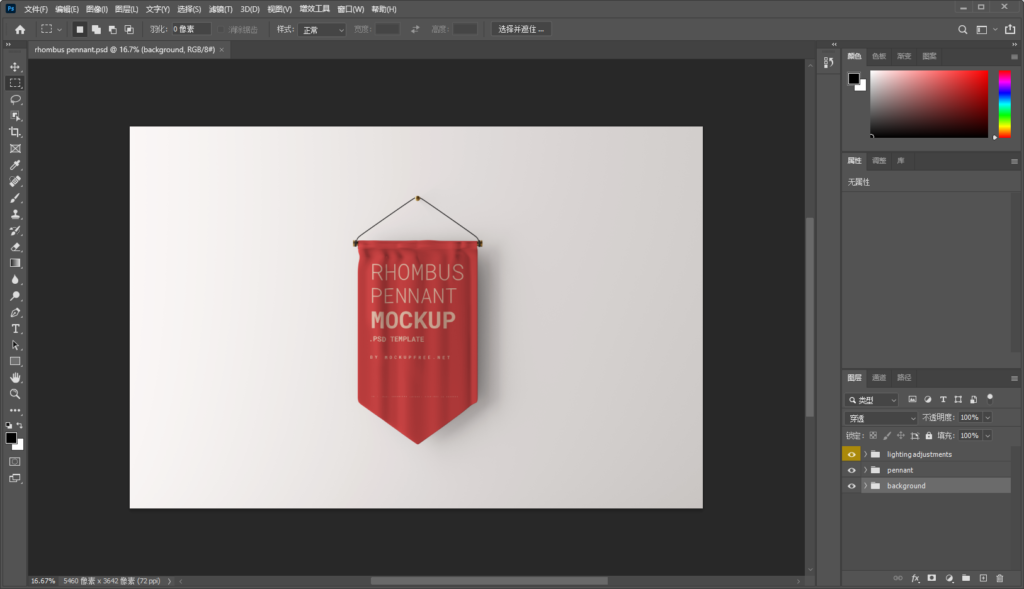
Task: Open the marquee tool preset dropdown
Action: (x=51, y=29)
